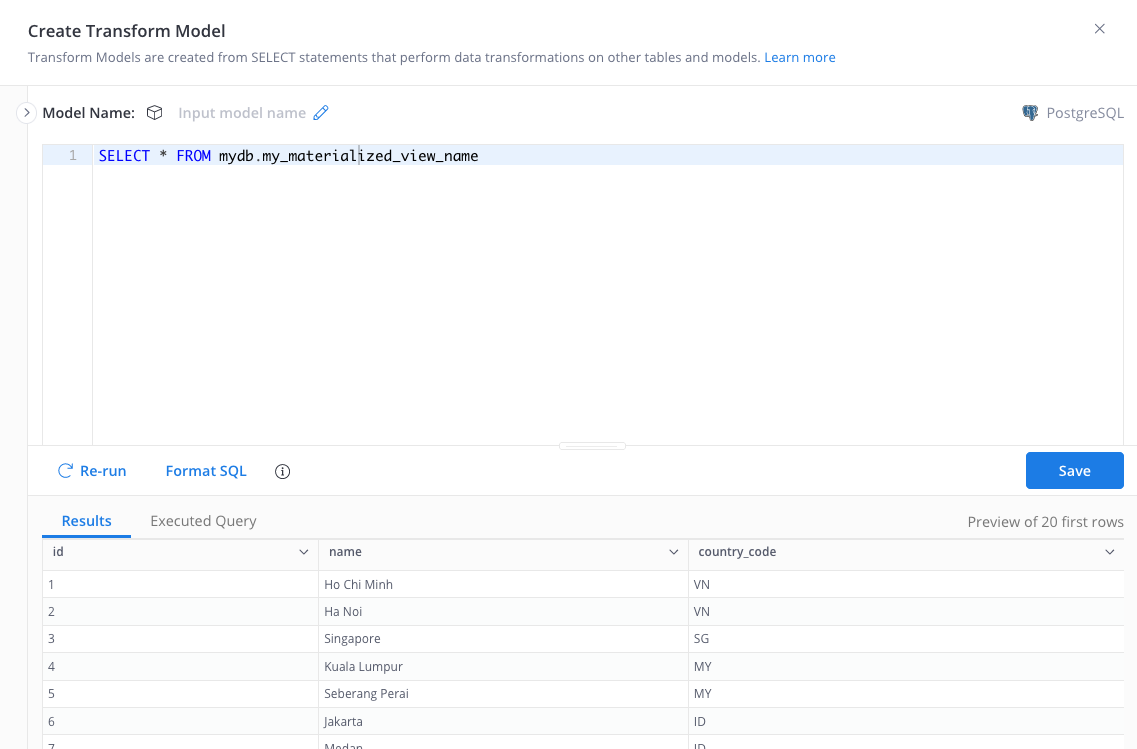Open the id column dropdown

point(304,552)
